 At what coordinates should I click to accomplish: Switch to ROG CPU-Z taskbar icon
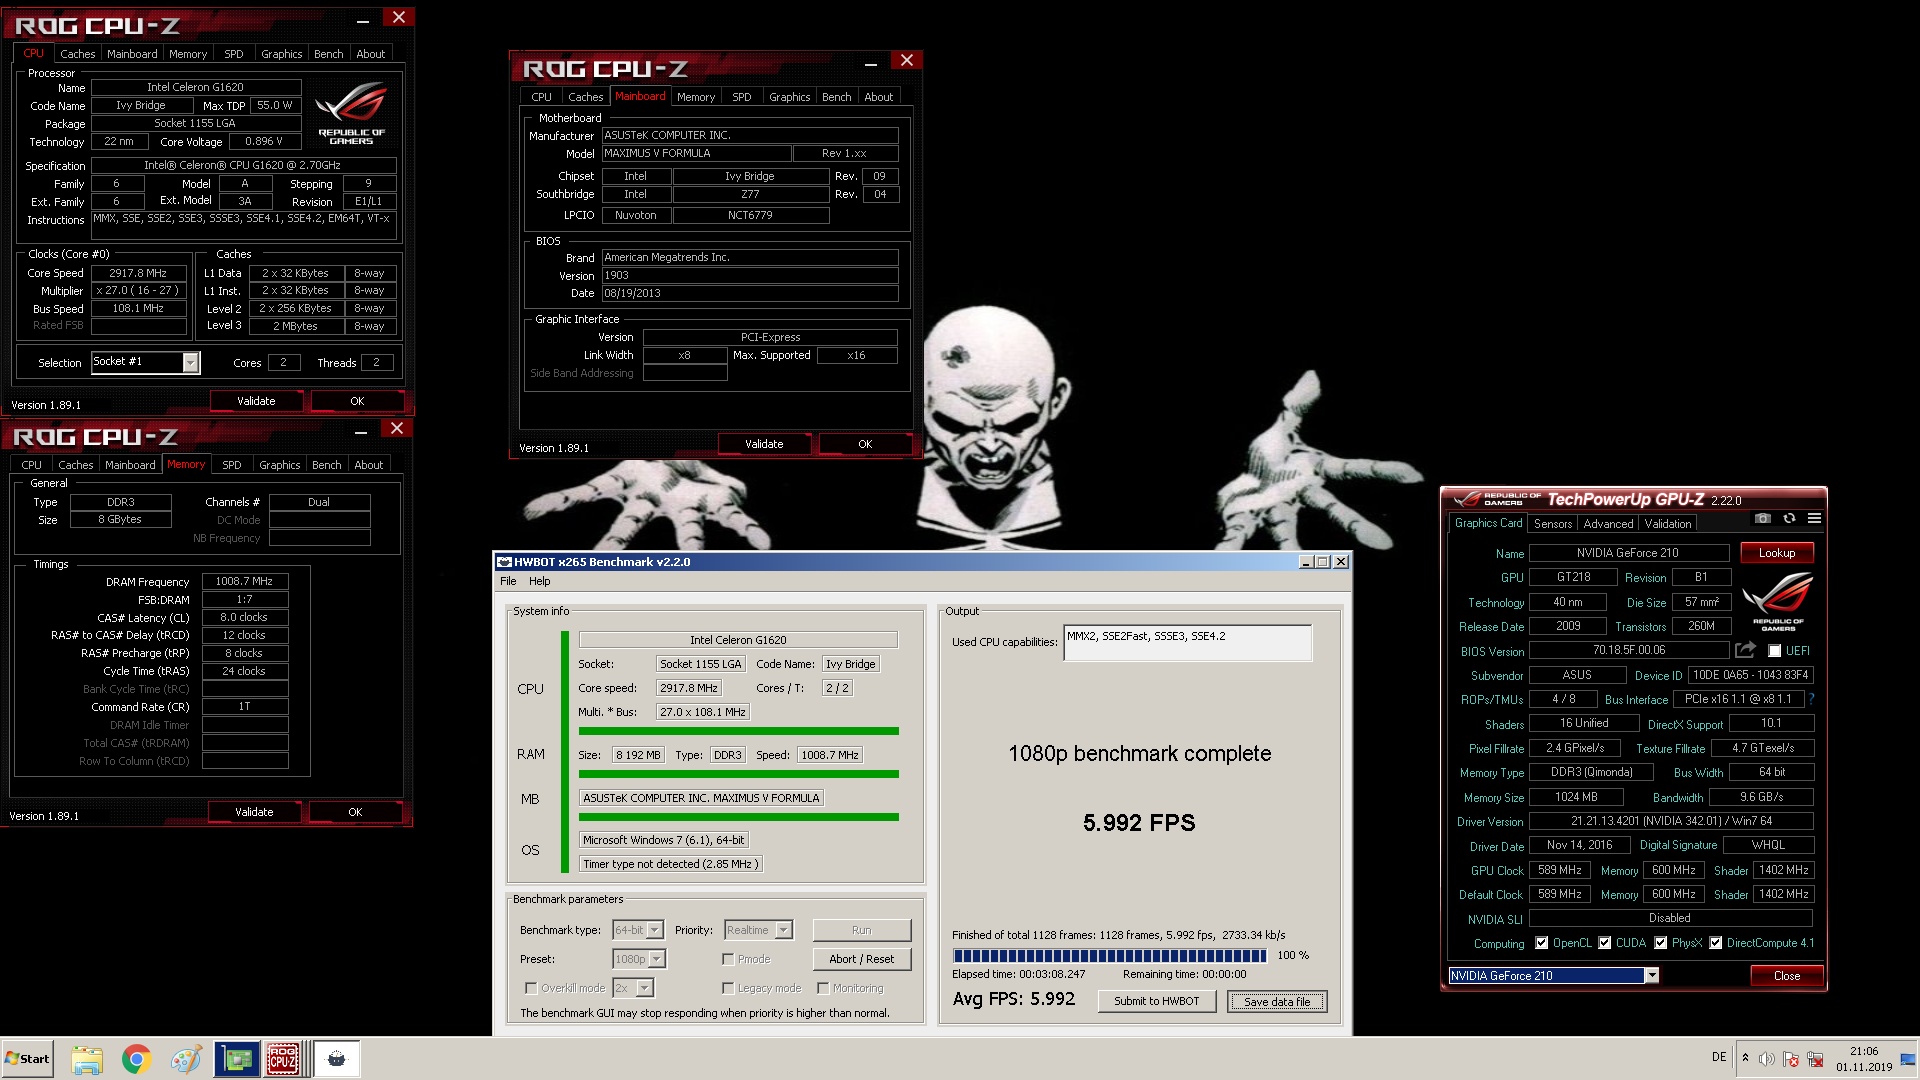tap(283, 1059)
